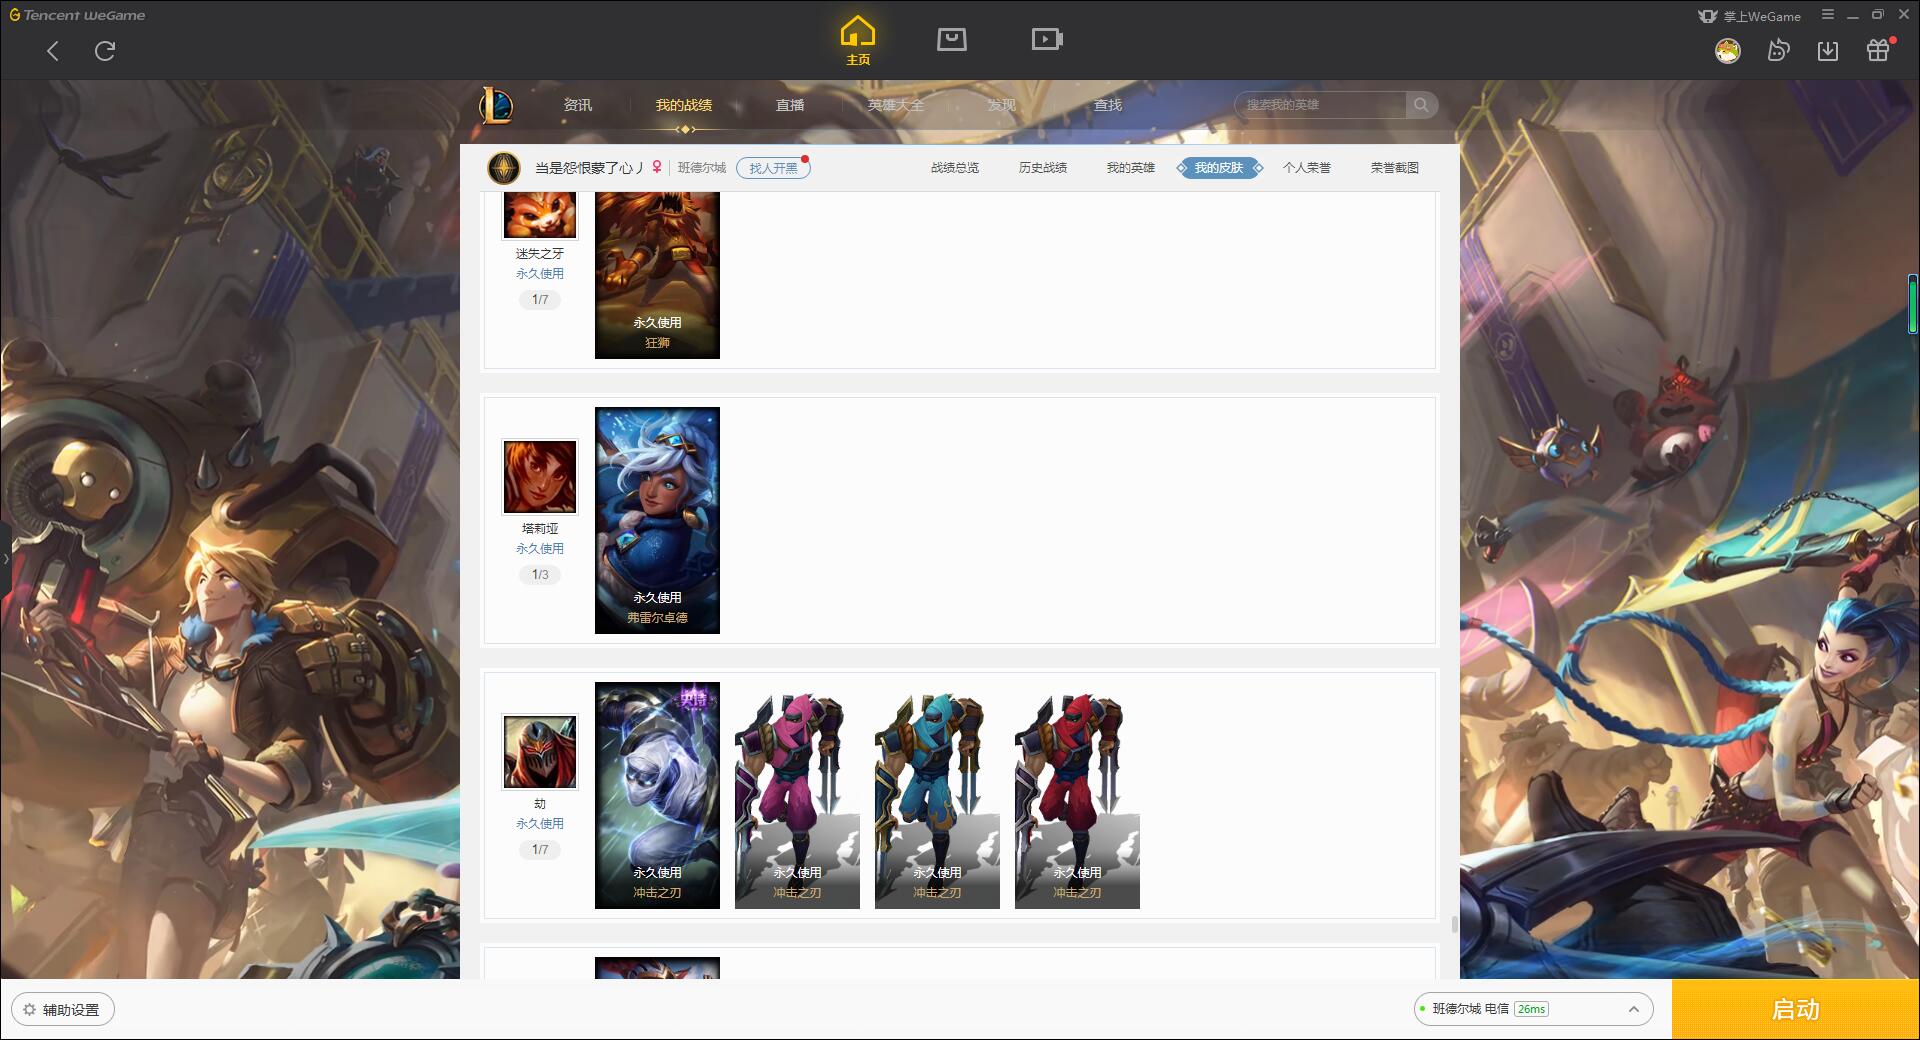Open the 查找 navigation tab
1920x1040 pixels.
(x=1108, y=105)
